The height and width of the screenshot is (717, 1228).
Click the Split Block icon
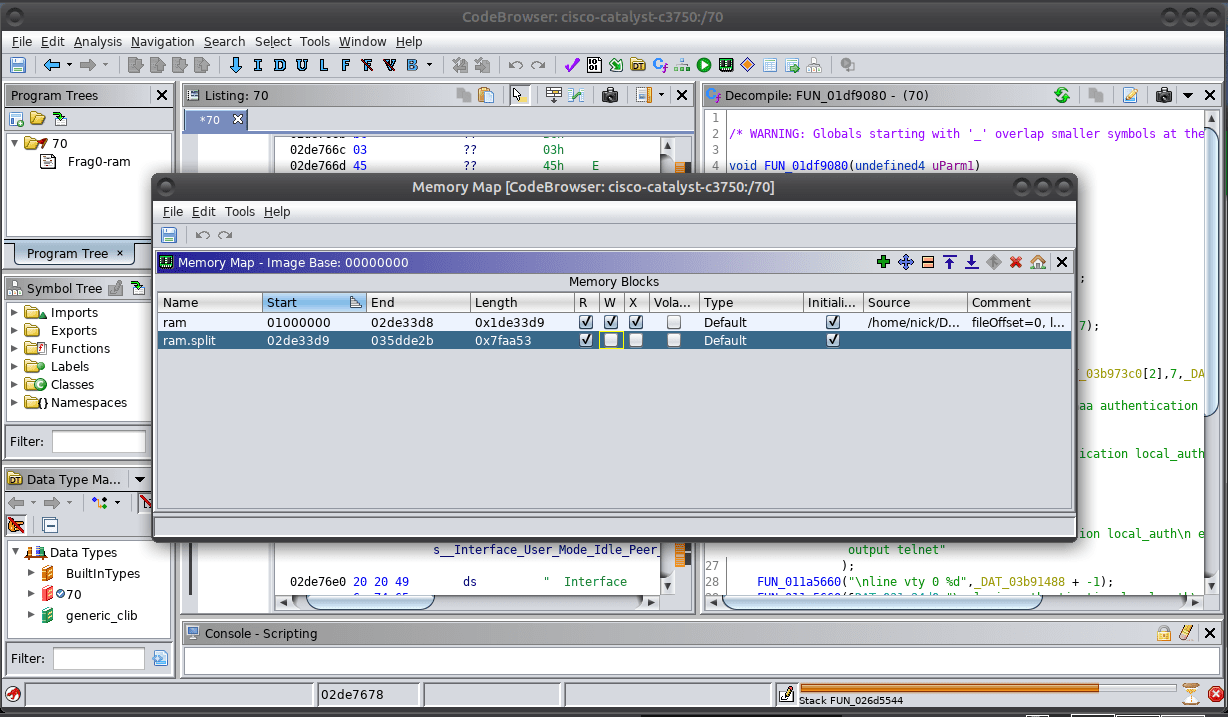coord(928,262)
